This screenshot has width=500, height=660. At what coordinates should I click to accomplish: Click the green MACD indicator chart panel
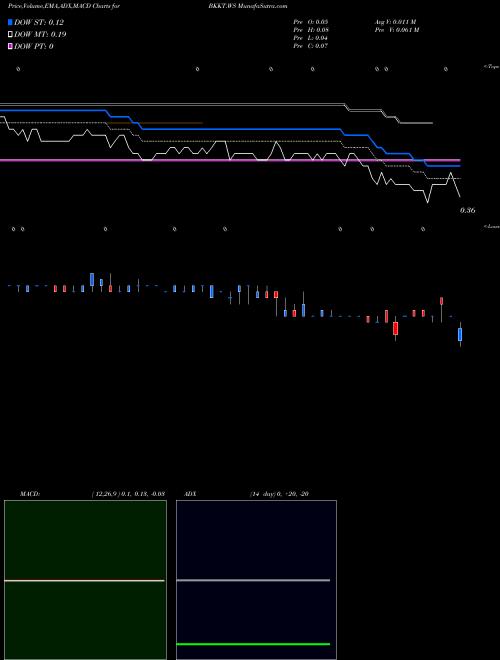pos(85,580)
